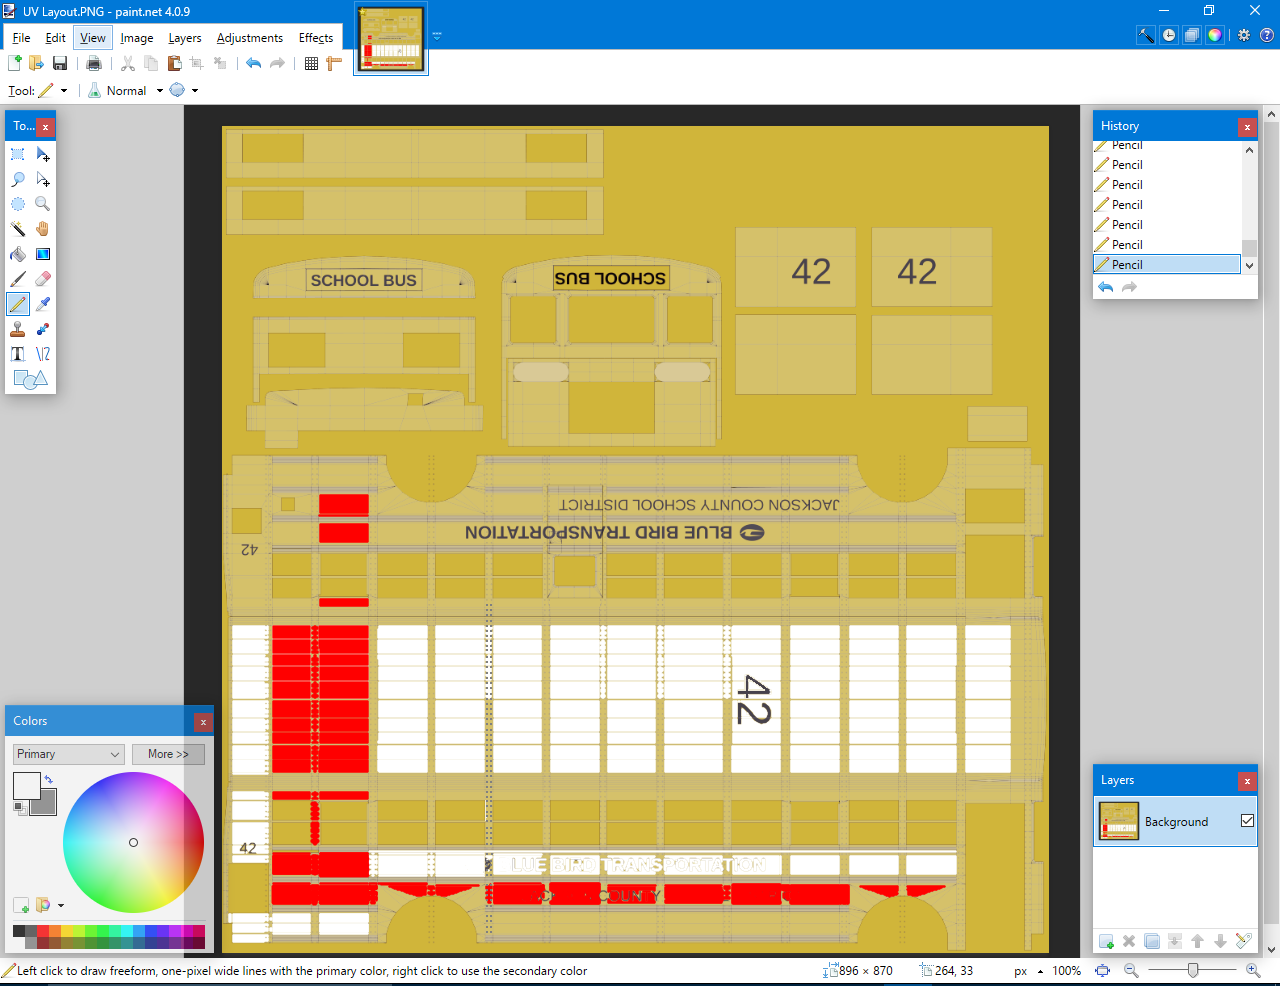Image resolution: width=1280 pixels, height=986 pixels.
Task: Open the Tool chooser dropdown arrow
Action: 64,90
